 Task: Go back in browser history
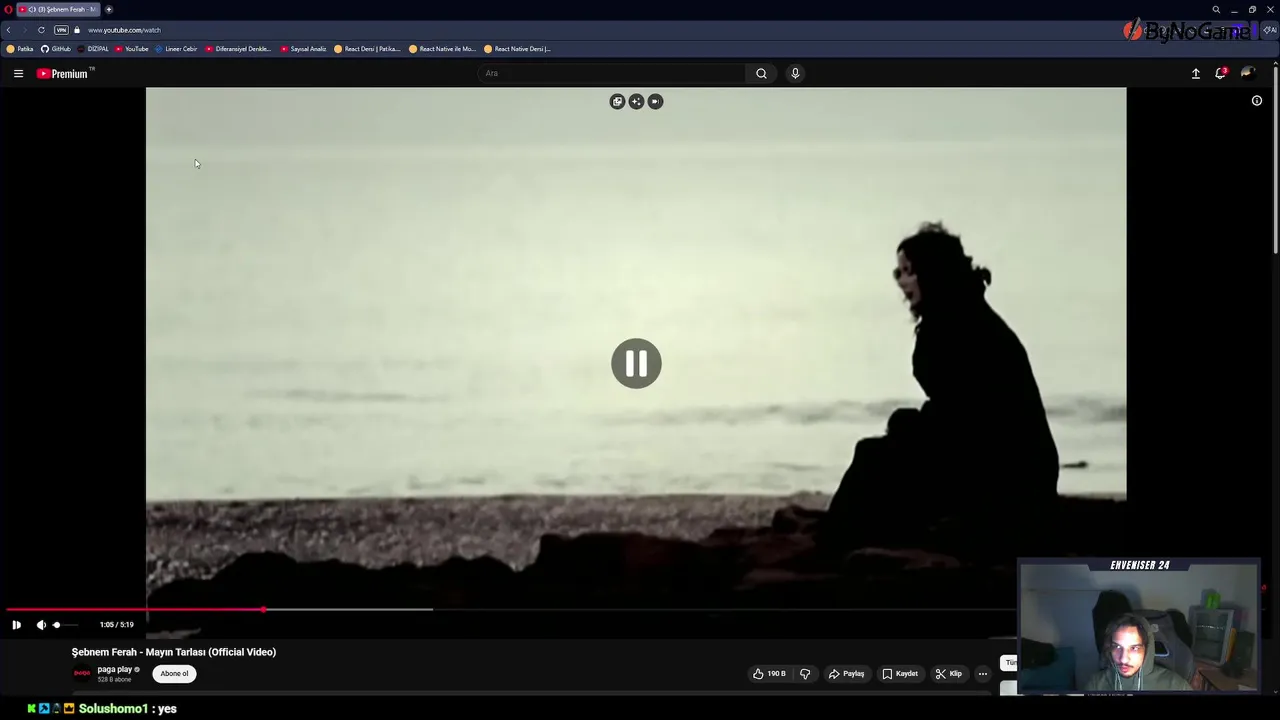[9, 30]
